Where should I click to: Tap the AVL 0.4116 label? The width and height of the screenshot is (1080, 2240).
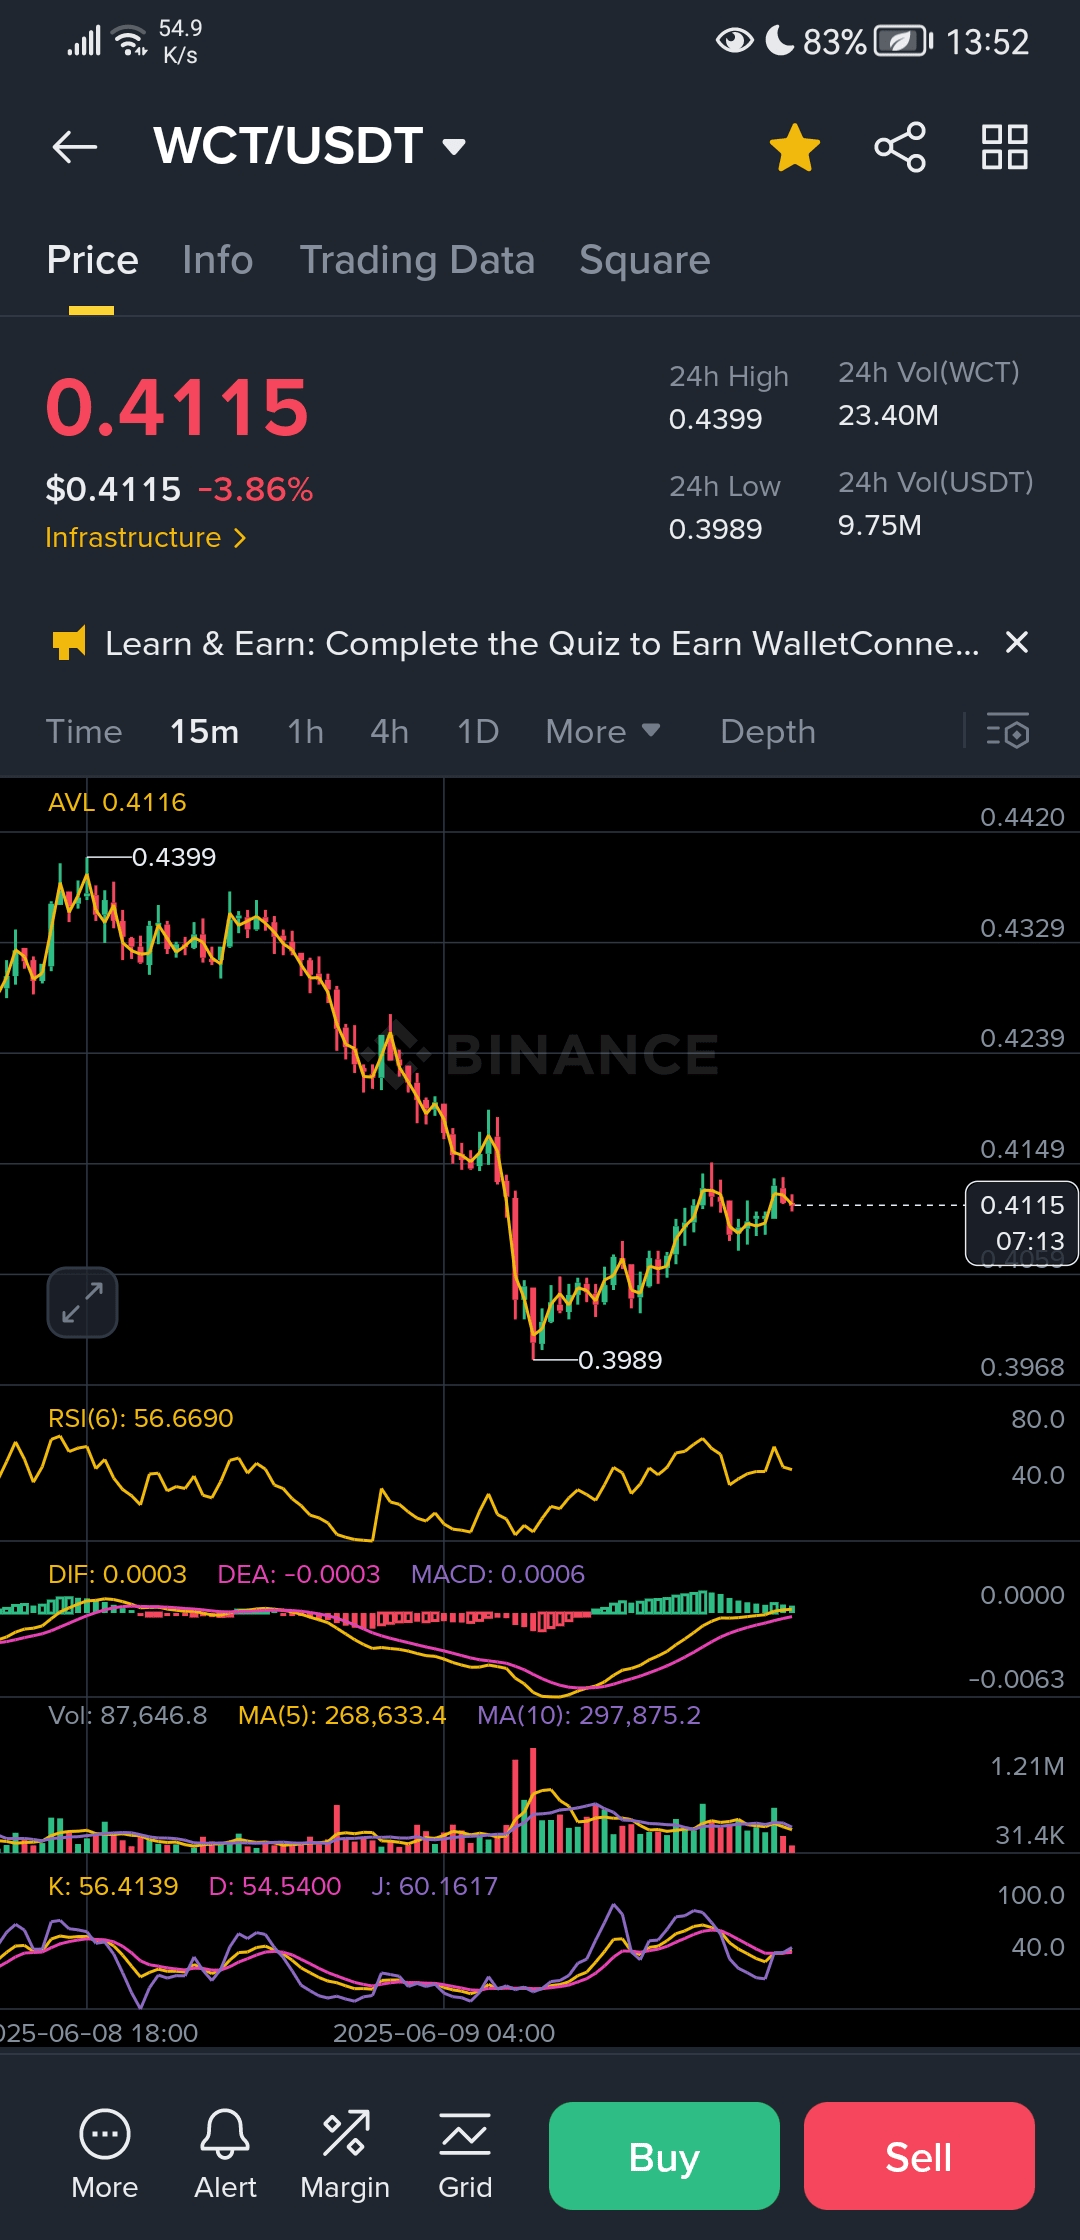(x=117, y=802)
